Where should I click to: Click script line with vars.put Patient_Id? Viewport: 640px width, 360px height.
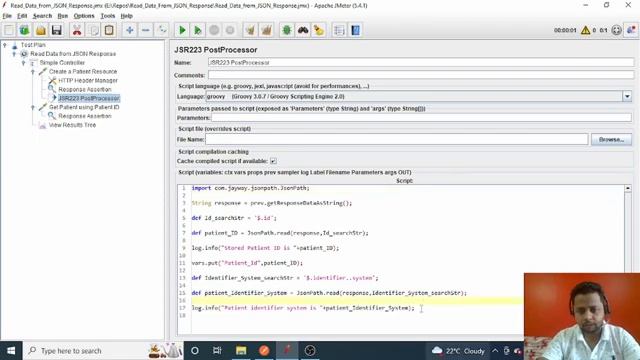click(x=247, y=263)
